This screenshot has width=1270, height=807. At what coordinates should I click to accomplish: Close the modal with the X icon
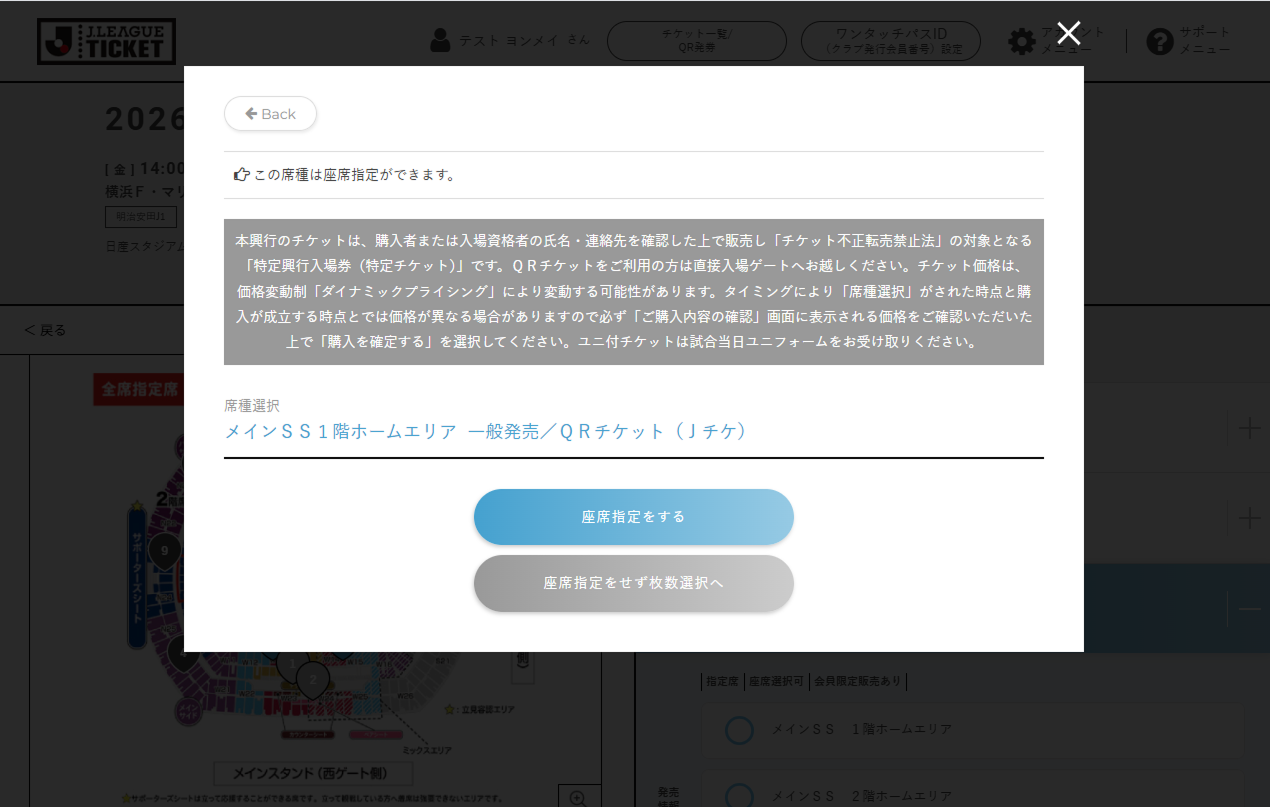click(x=1068, y=33)
